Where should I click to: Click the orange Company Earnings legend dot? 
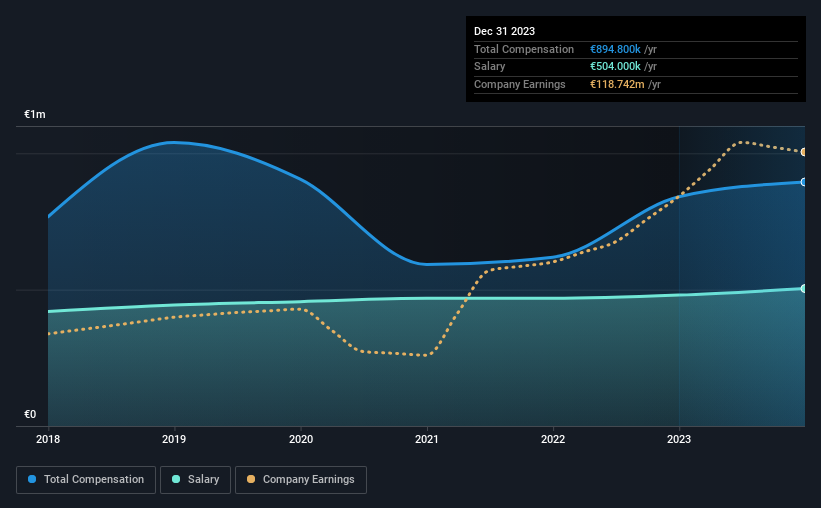point(251,479)
